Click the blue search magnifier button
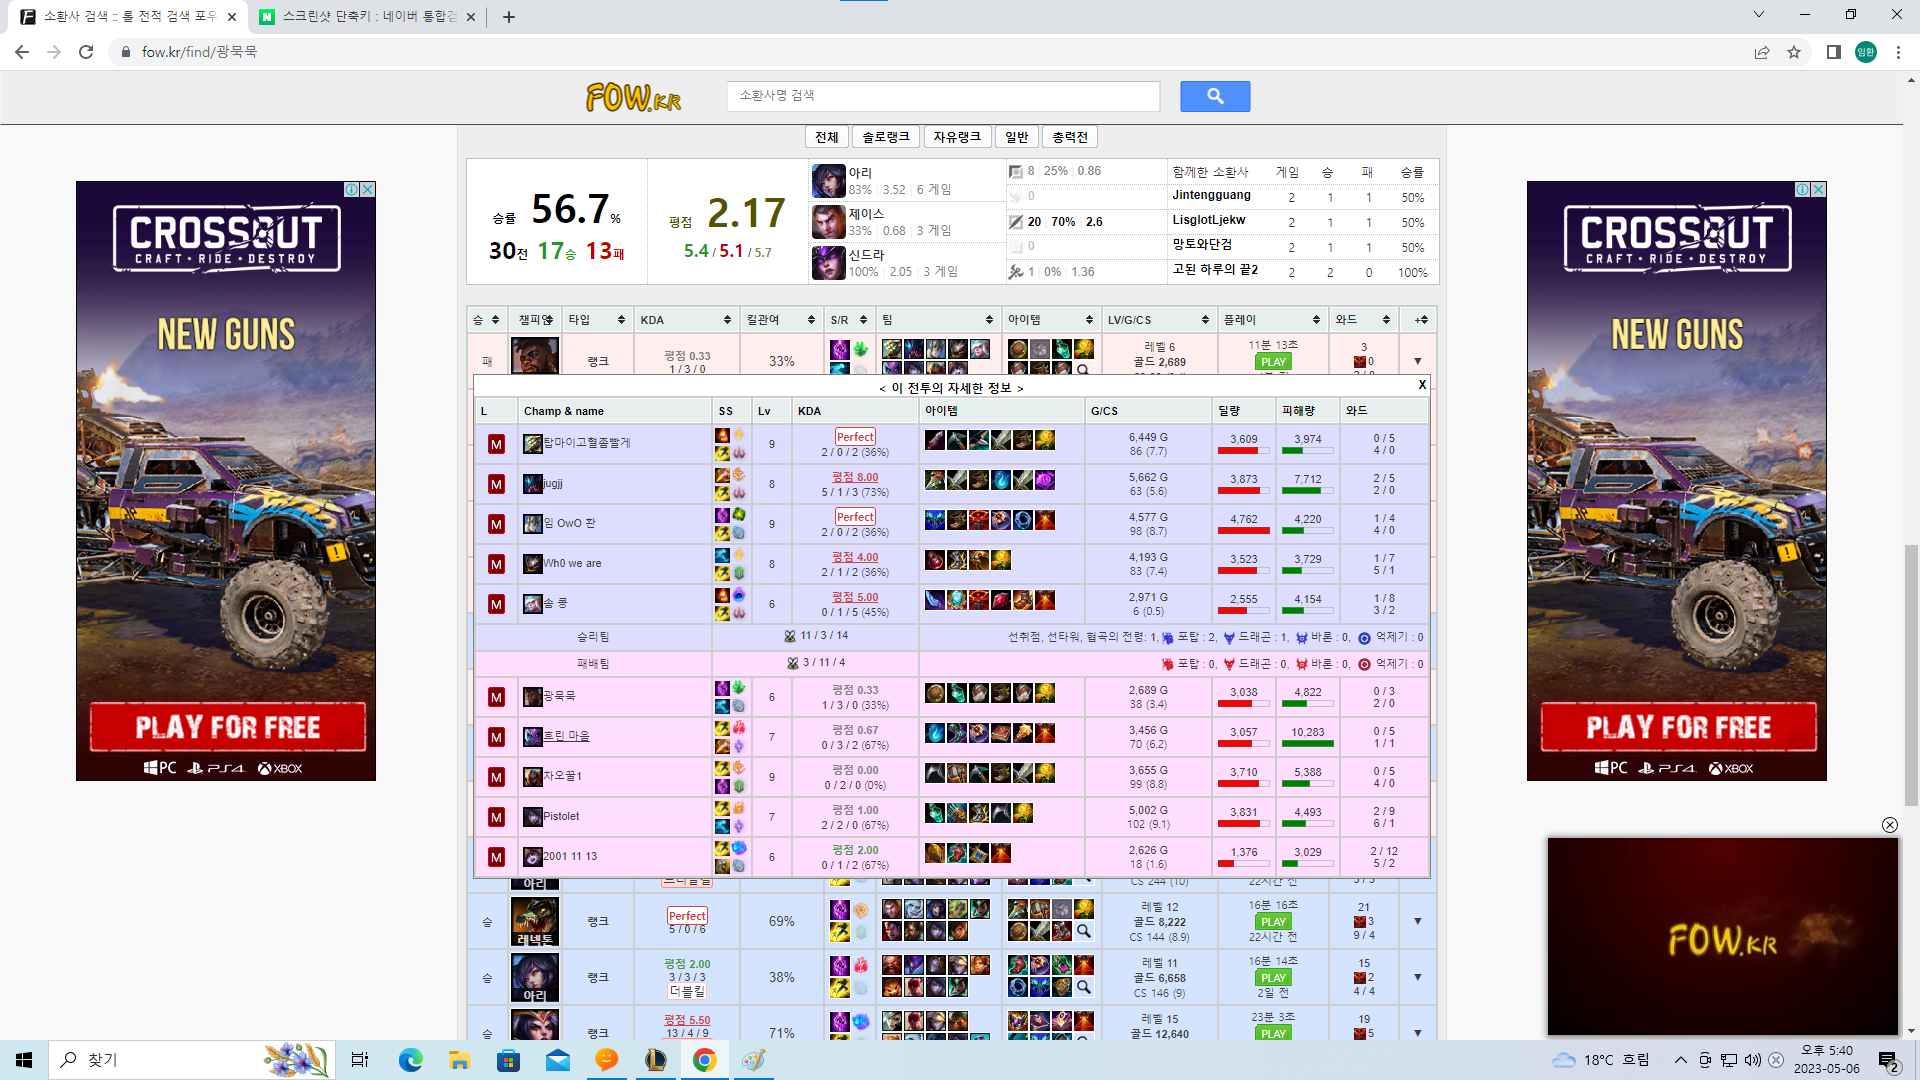Image resolution: width=1920 pixels, height=1080 pixels. (1215, 96)
